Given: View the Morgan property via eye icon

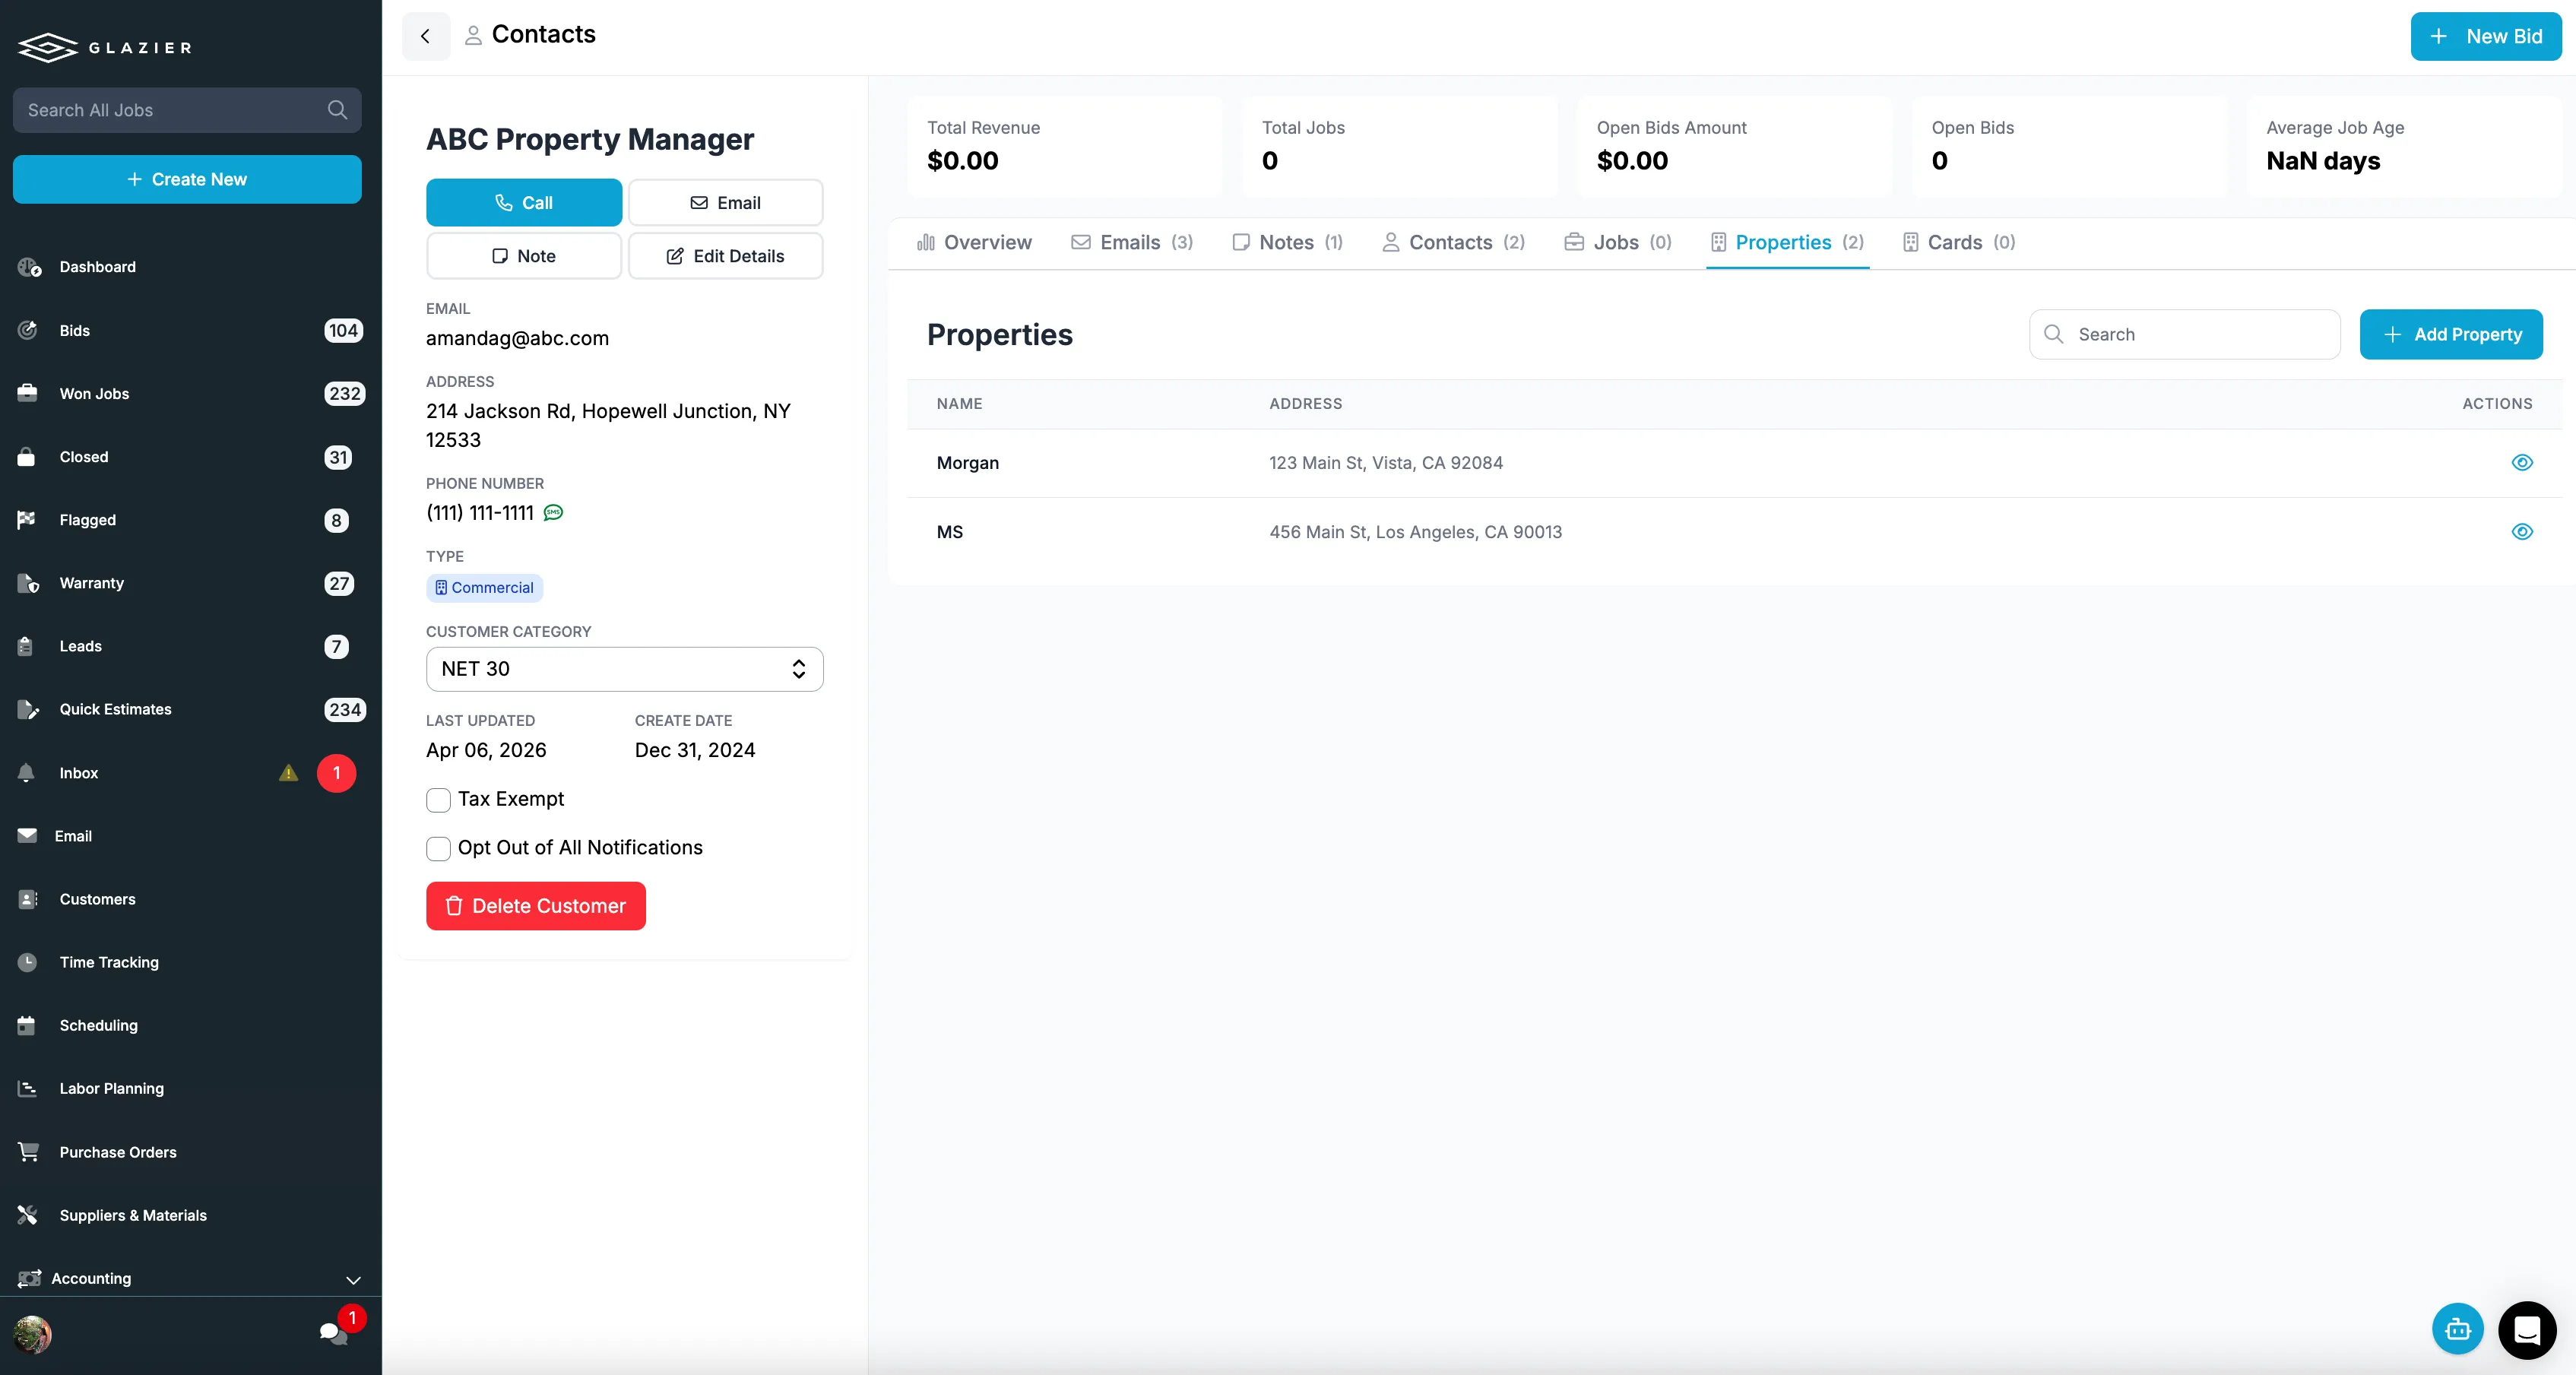Looking at the screenshot, I should click(x=2522, y=463).
